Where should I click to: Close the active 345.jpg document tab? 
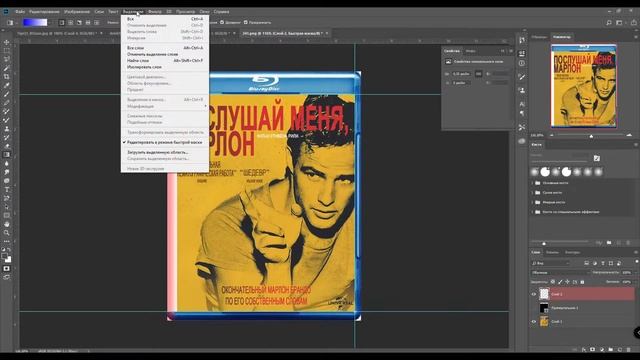(x=327, y=33)
